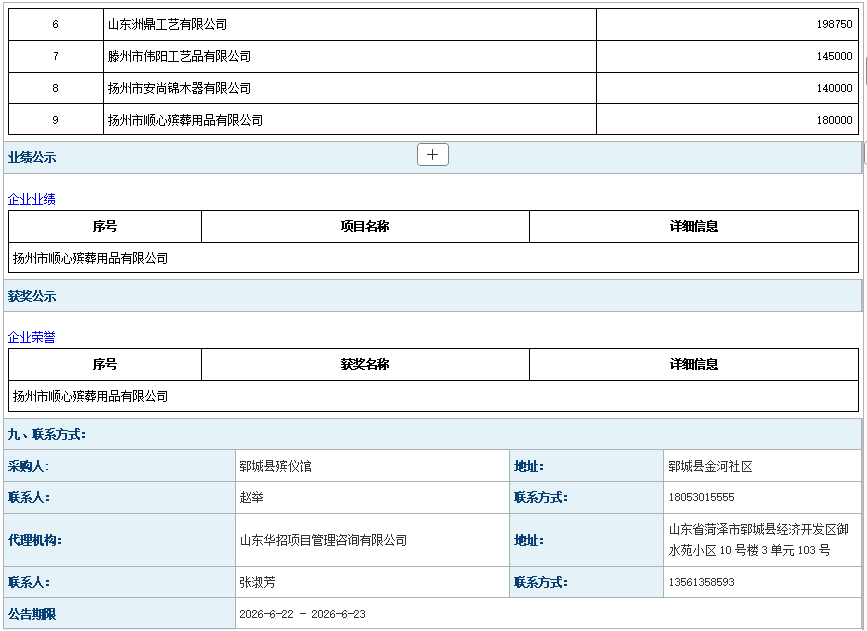Click the 获奖名称 column header
This screenshot has height=631, width=867.
coord(365,364)
